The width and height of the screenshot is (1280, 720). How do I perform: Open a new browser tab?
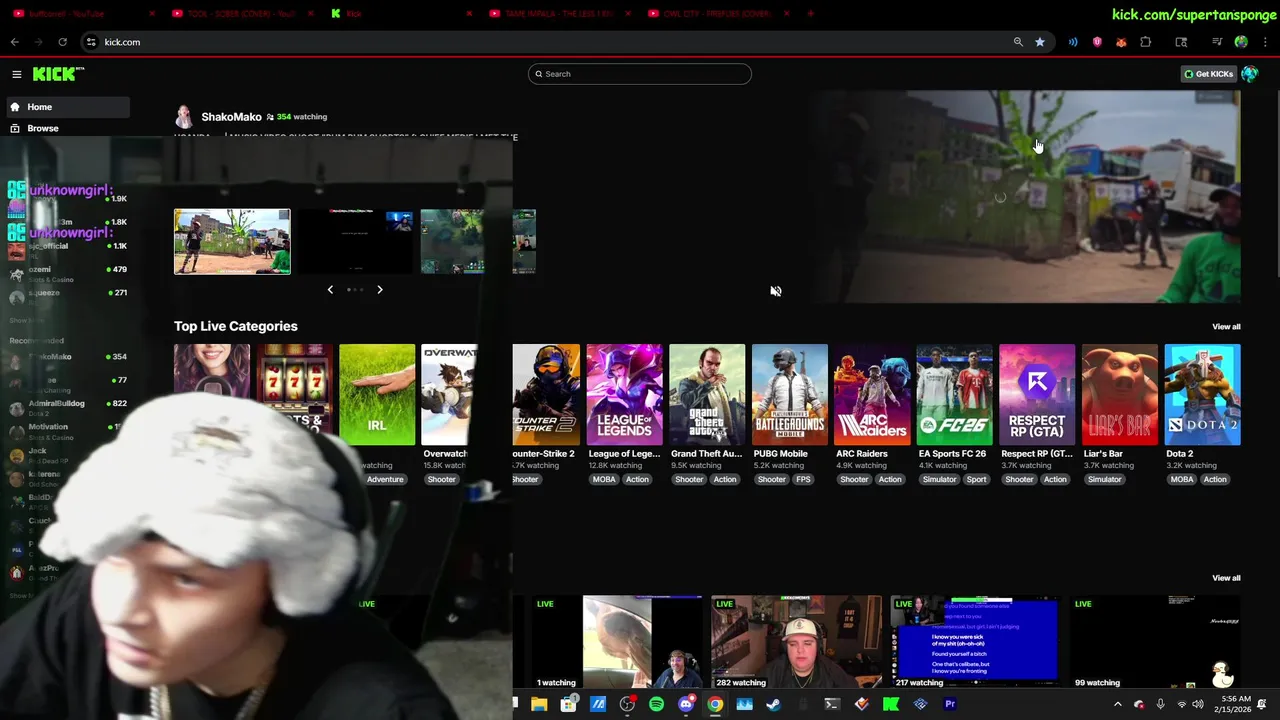pos(810,14)
